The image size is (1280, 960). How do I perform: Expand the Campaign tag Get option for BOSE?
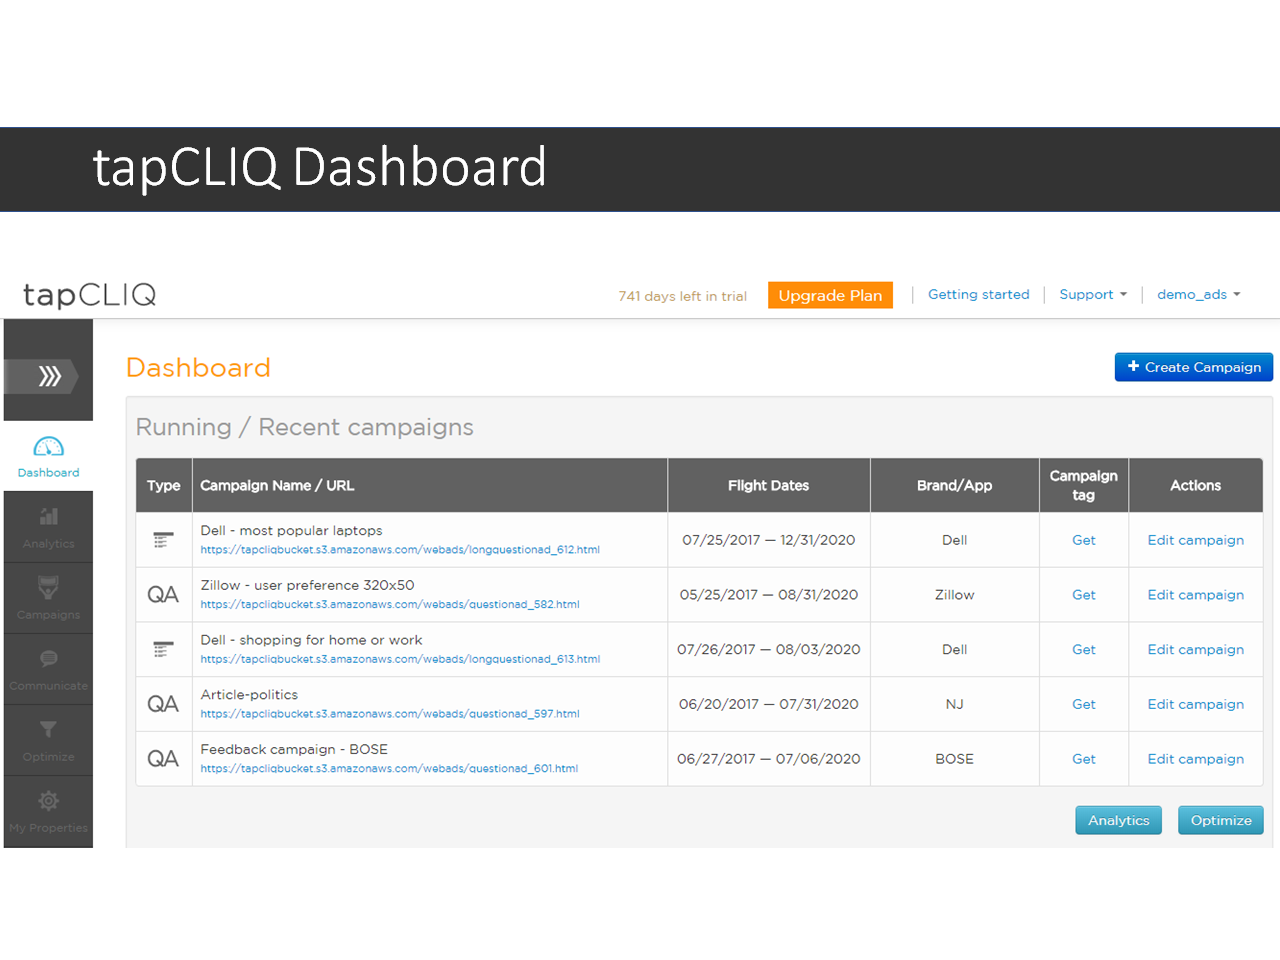(1083, 758)
